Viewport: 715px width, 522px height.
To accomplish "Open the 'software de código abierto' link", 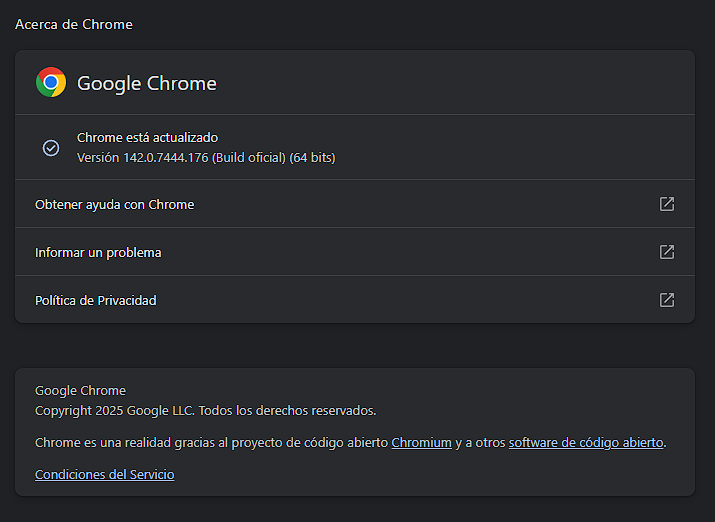I will (586, 442).
